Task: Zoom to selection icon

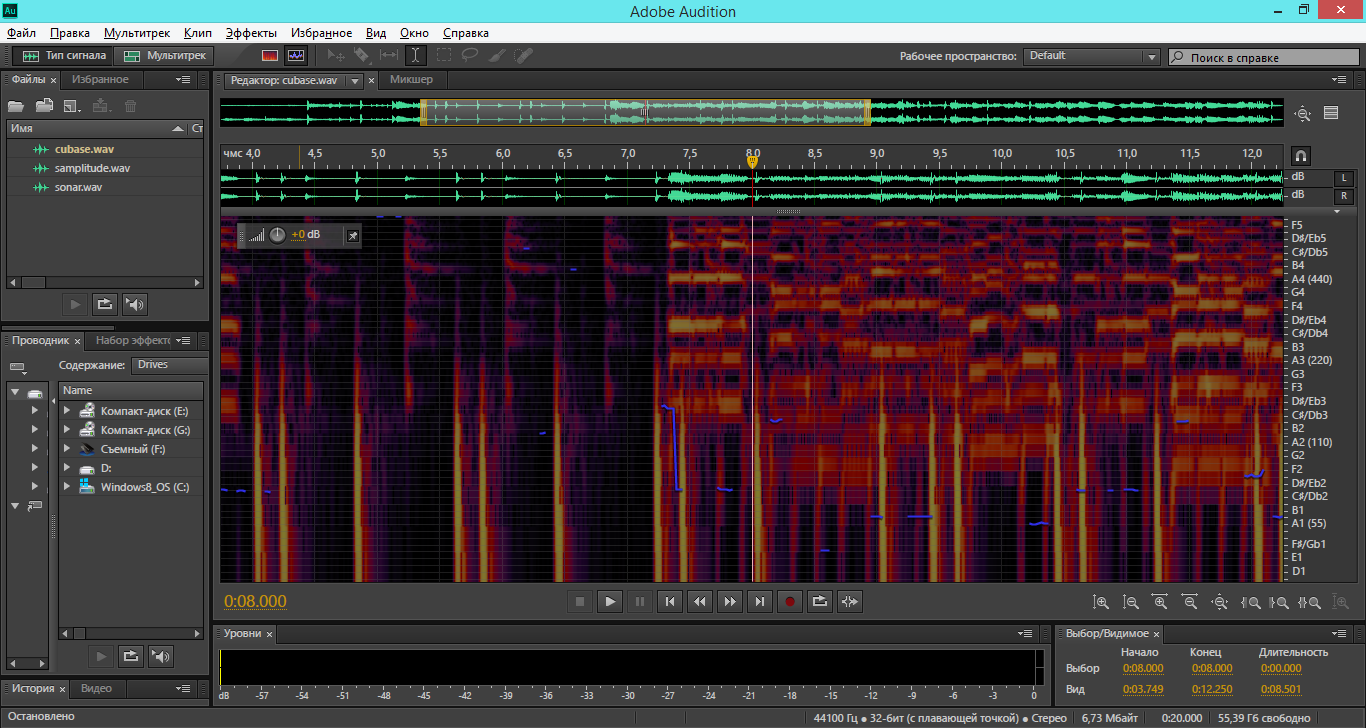Action: click(1309, 602)
